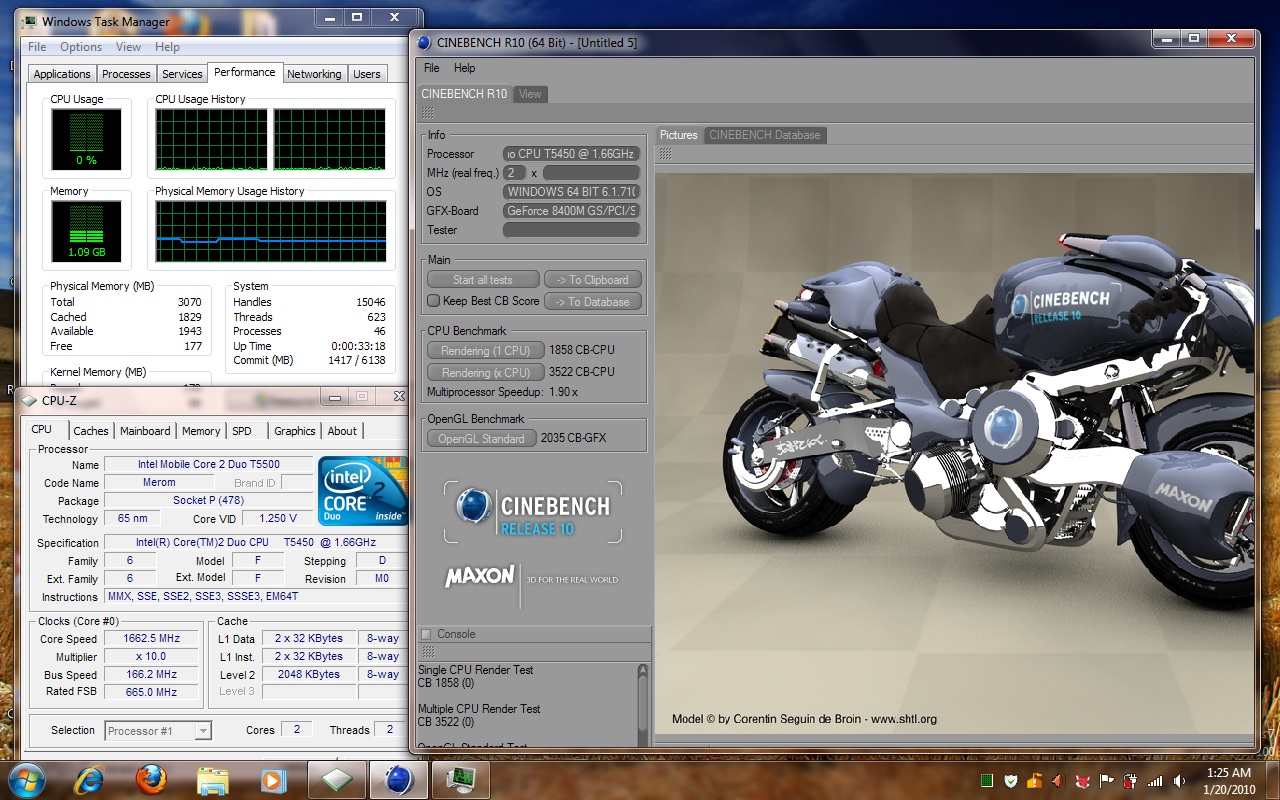The width and height of the screenshot is (1280, 800).
Task: Click the grip handle icon below the Console header
Action: pyautogui.click(x=427, y=652)
